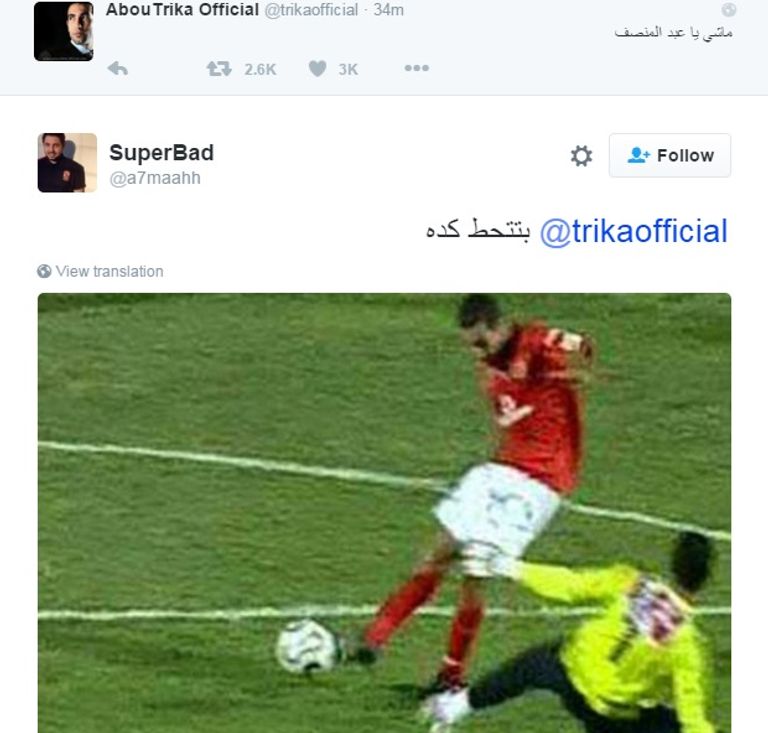768x733 pixels.
Task: Open the 34m timestamp link
Action: point(388,10)
